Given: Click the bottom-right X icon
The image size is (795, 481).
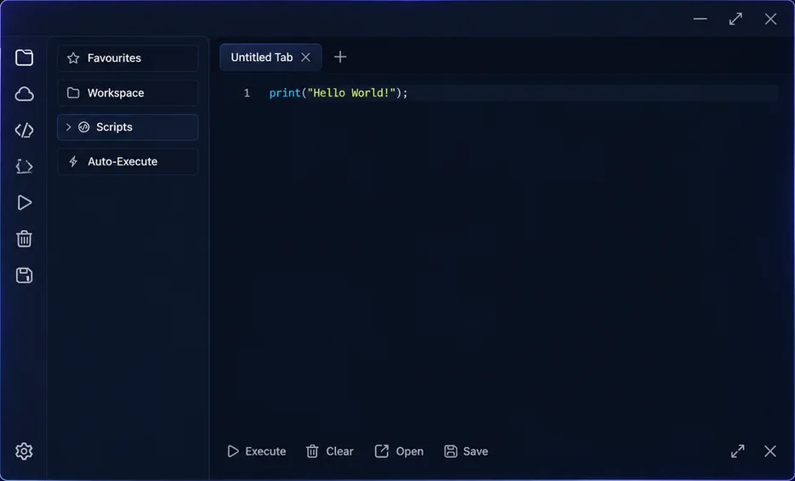Looking at the screenshot, I should point(770,451).
